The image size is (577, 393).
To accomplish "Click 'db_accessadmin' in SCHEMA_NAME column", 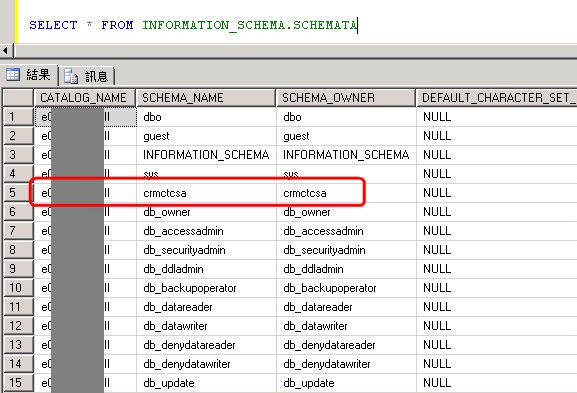I will (183, 231).
